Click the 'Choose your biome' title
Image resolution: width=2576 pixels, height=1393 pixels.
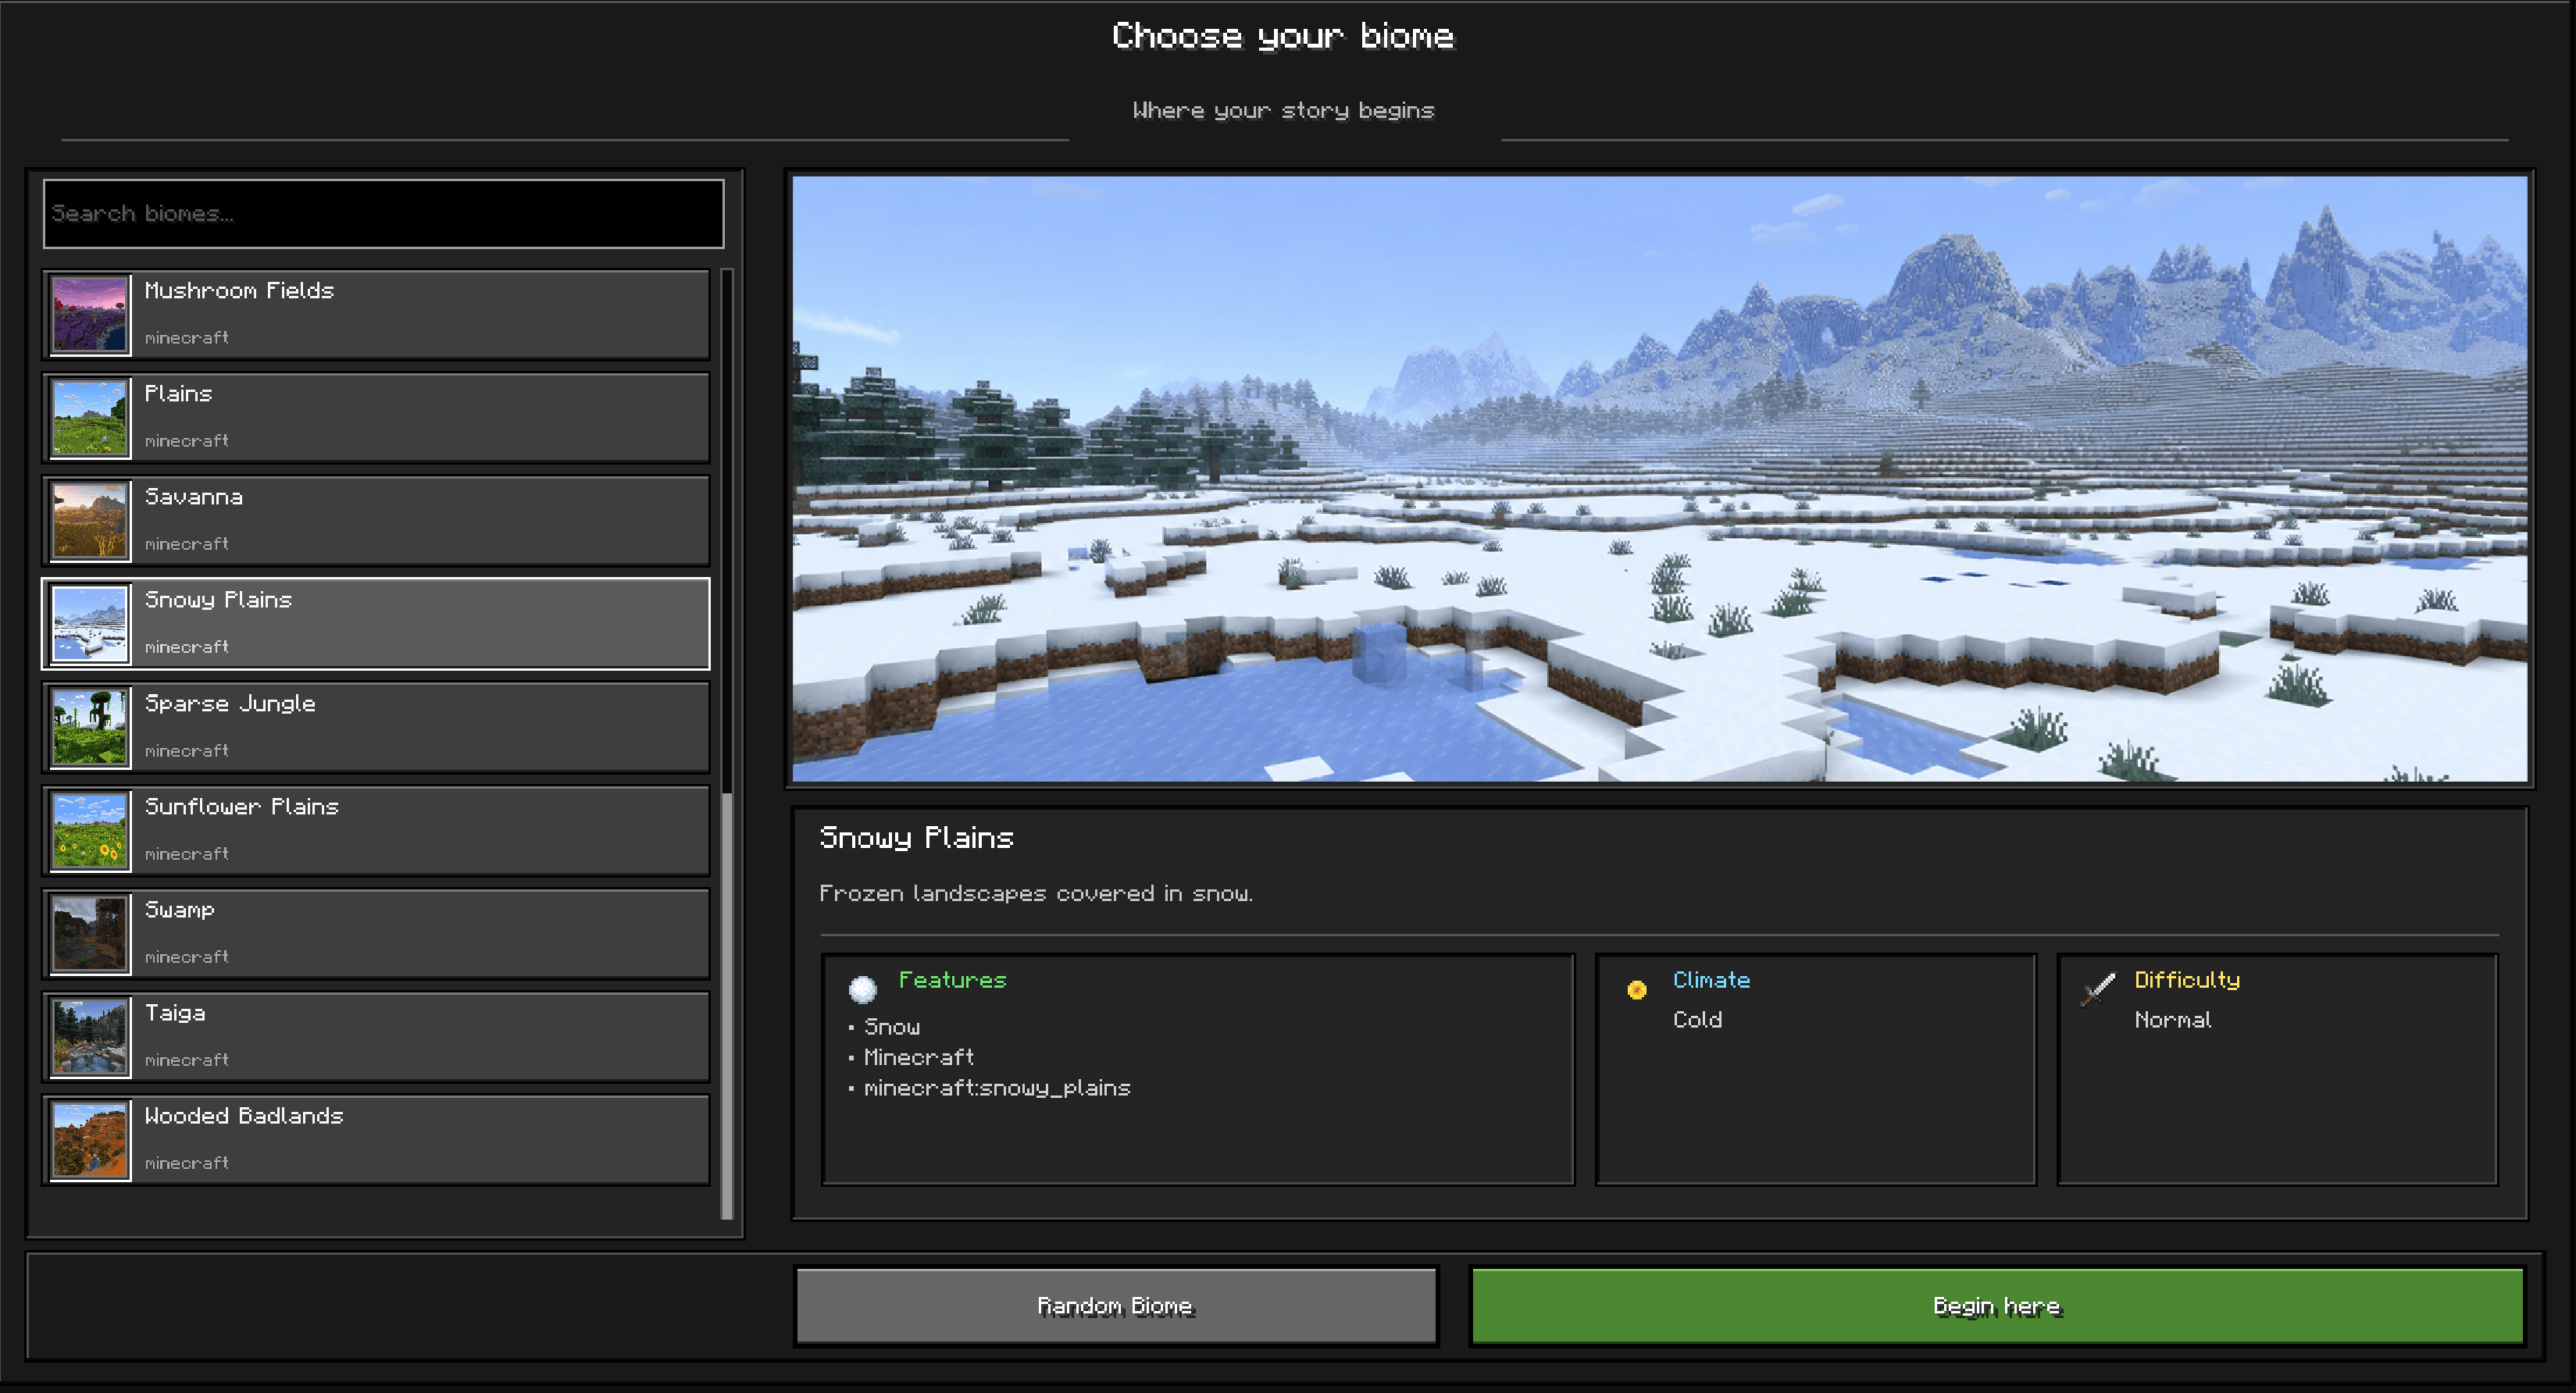coord(1283,36)
